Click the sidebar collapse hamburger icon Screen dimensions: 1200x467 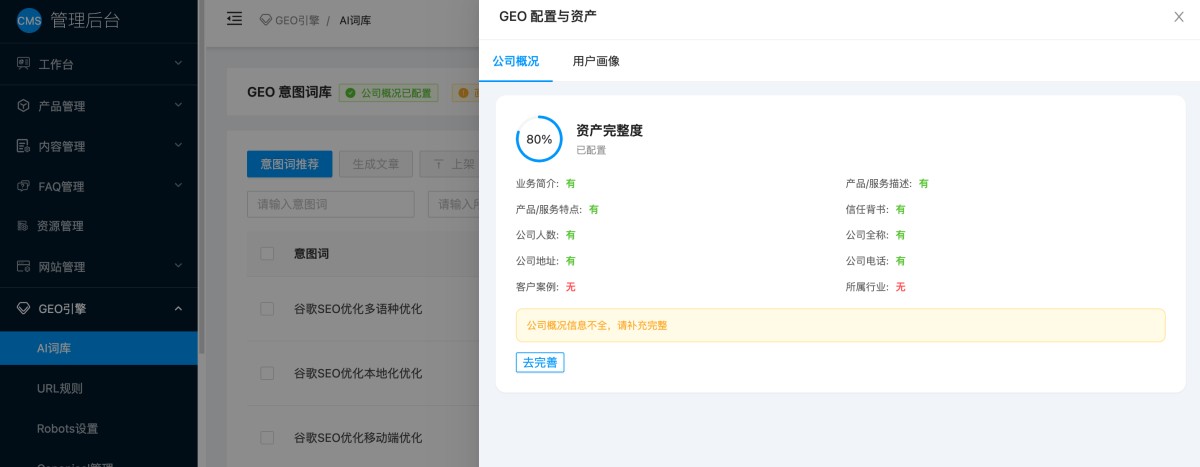[235, 19]
